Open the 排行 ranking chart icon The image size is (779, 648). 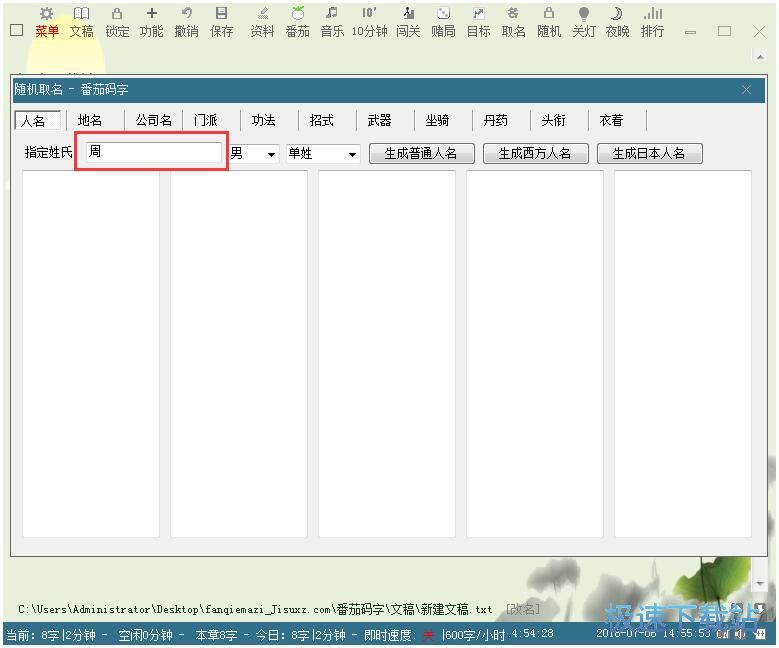pyautogui.click(x=652, y=22)
